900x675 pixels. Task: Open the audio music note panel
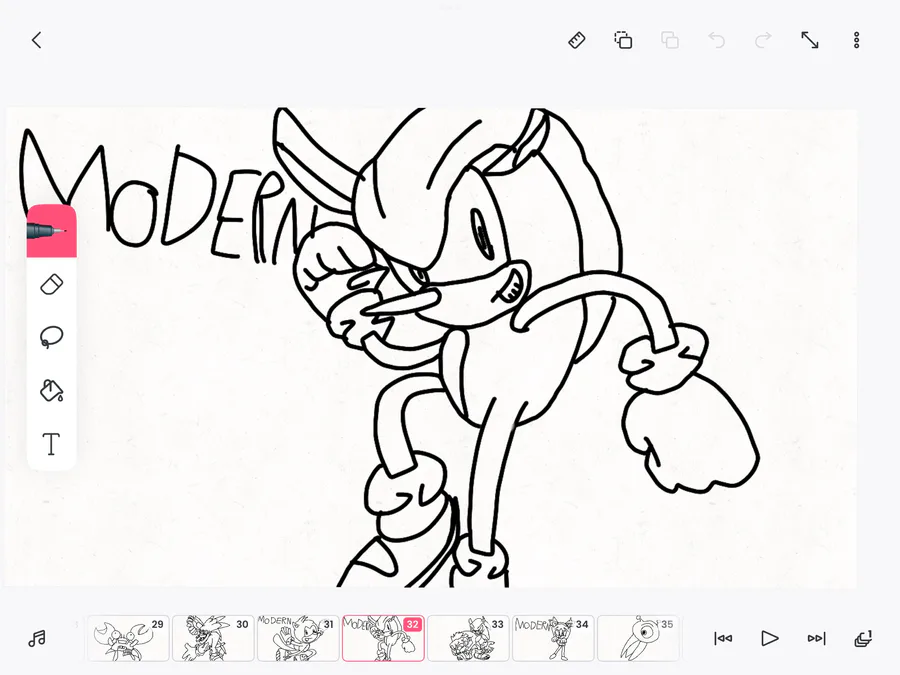click(x=37, y=638)
